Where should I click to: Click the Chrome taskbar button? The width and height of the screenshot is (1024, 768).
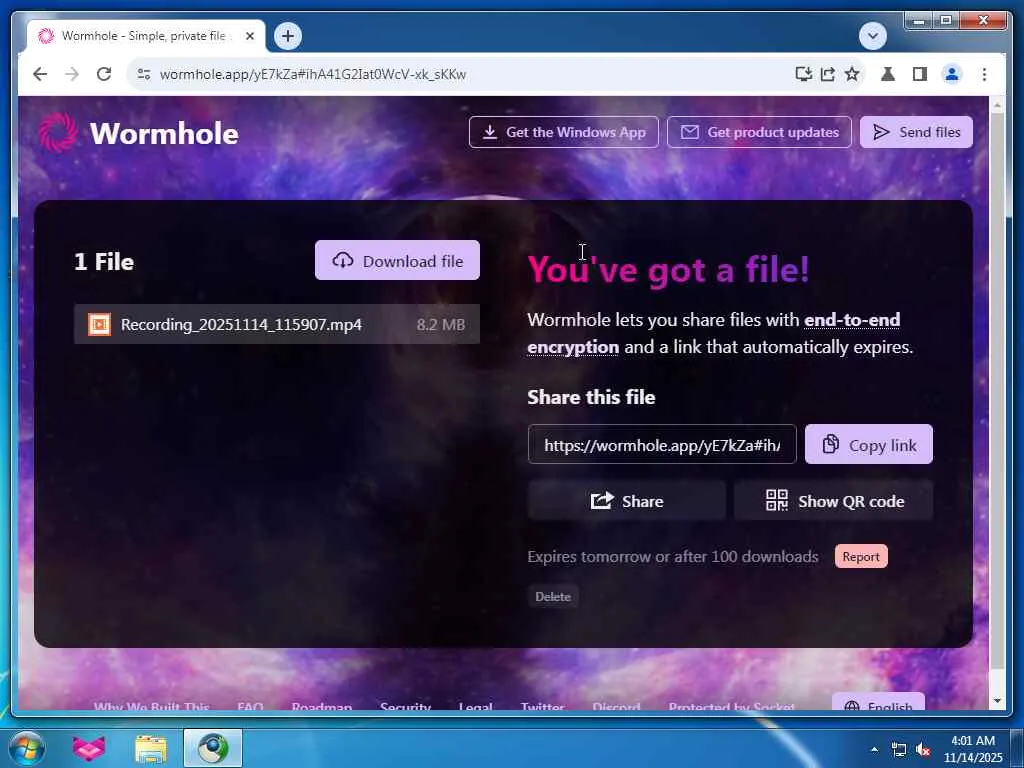point(213,748)
